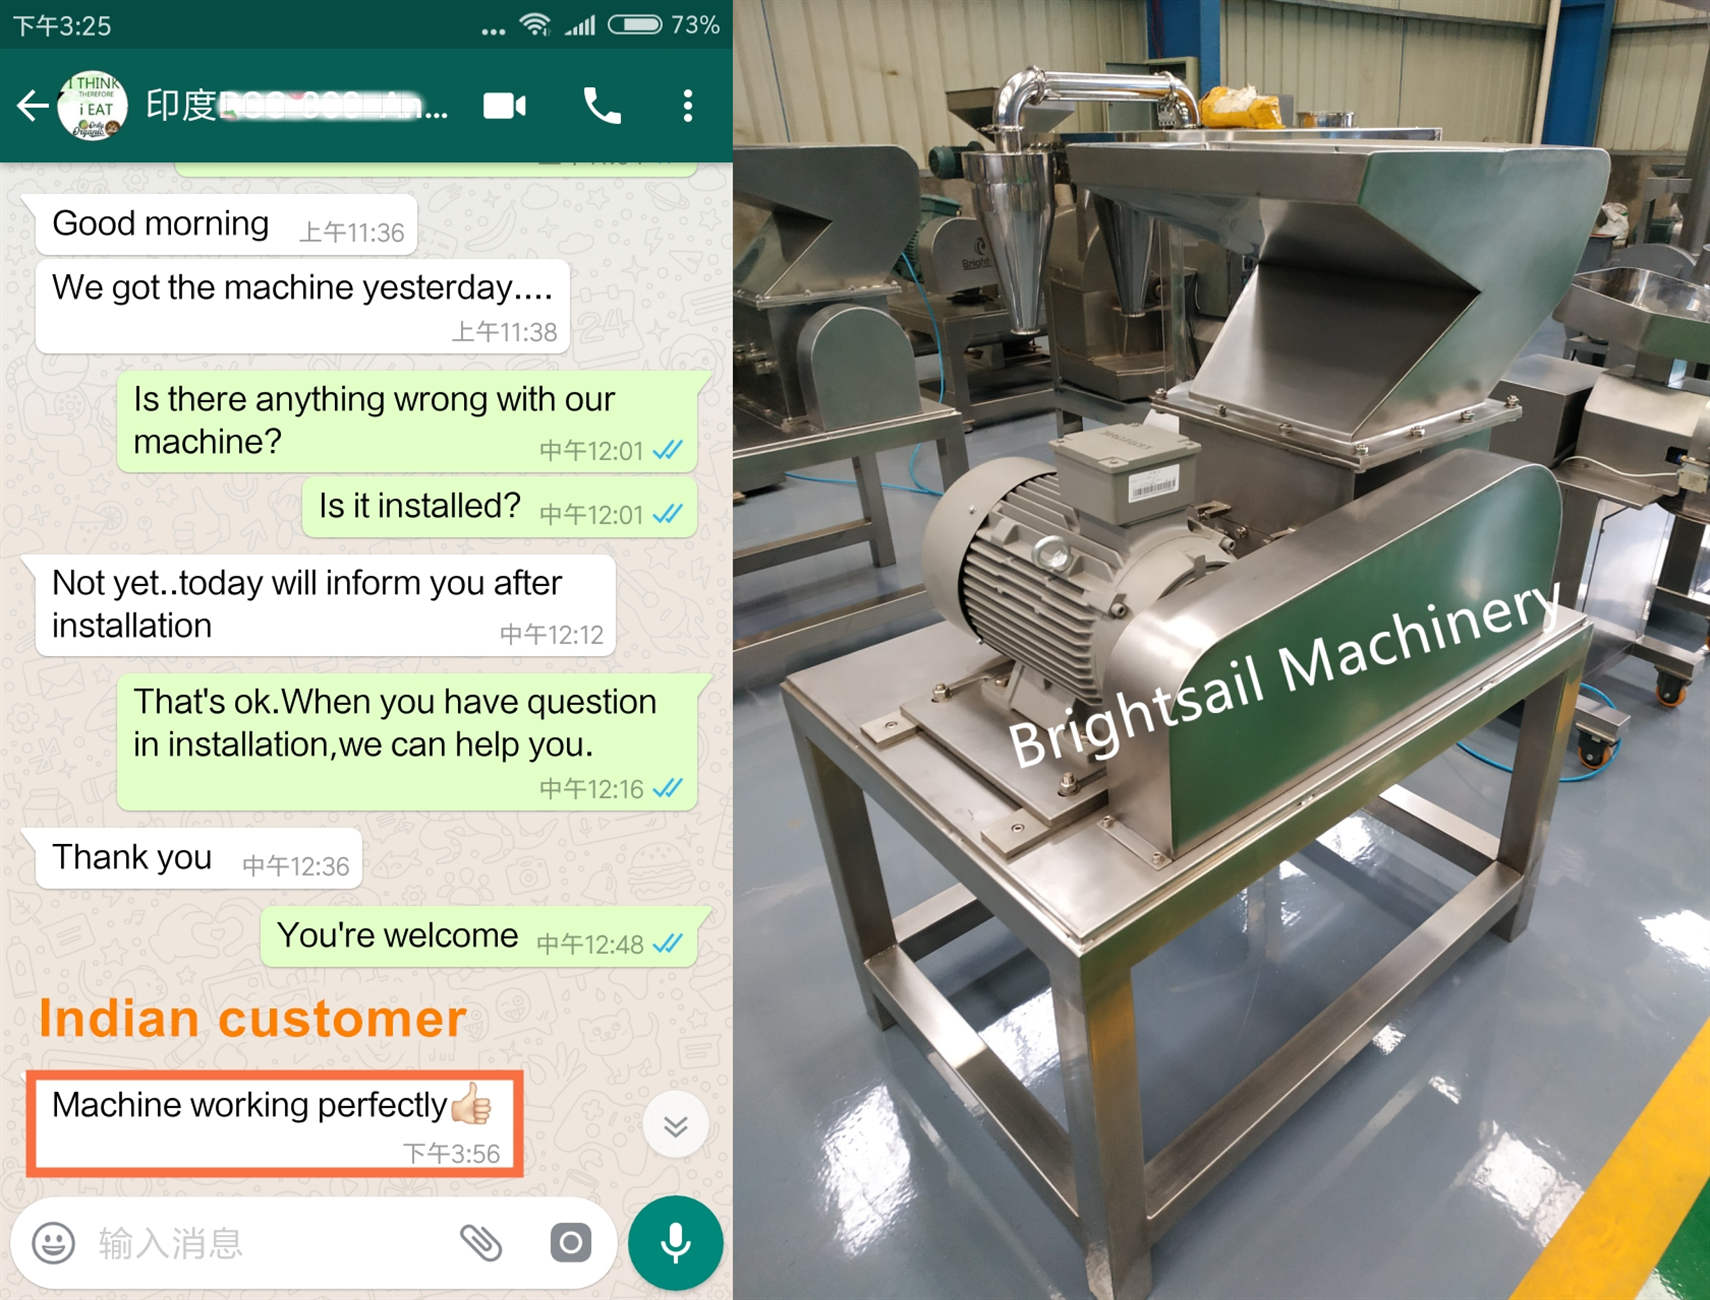Tap the battery indicator in status bar

[x=635, y=24]
